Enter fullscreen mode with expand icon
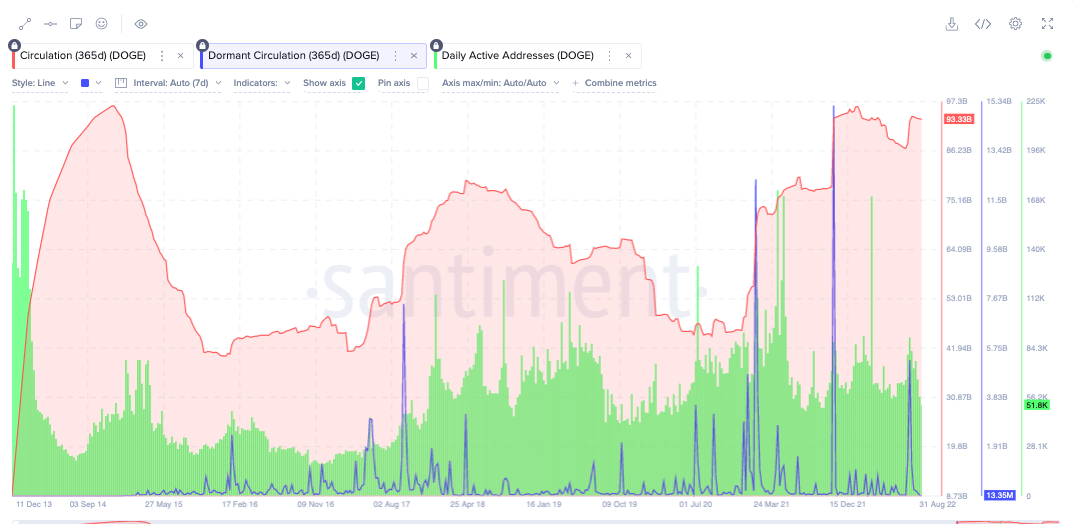Viewport: 1073px width, 524px height. point(1047,24)
